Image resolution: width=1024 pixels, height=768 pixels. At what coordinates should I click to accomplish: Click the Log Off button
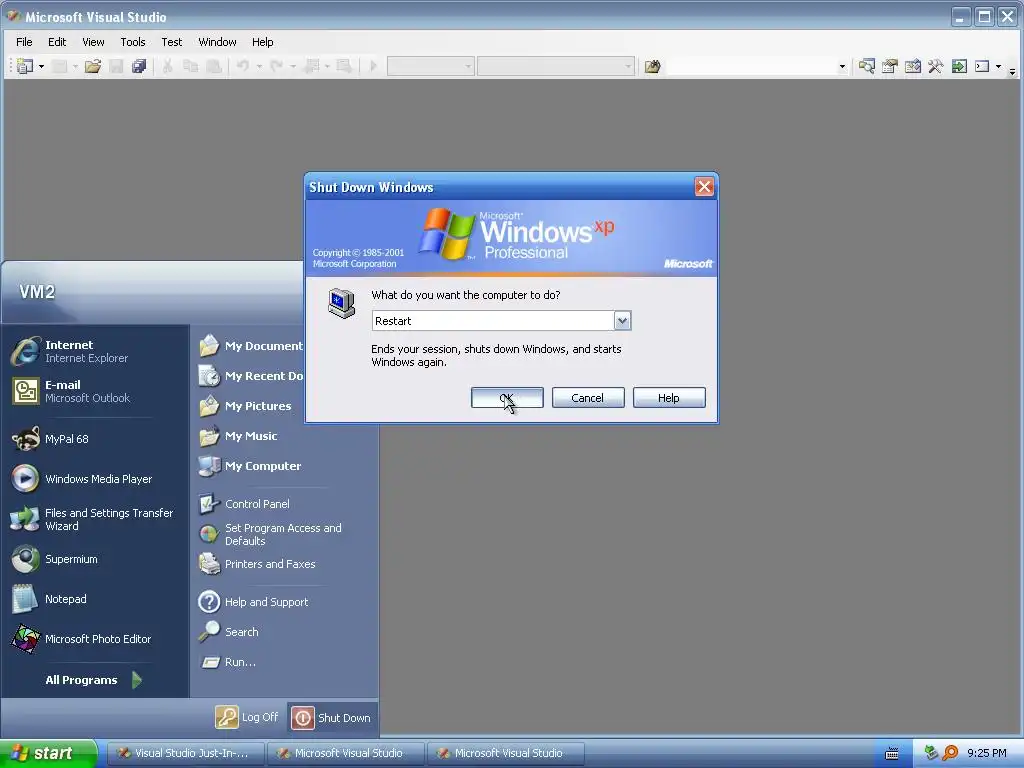[247, 717]
